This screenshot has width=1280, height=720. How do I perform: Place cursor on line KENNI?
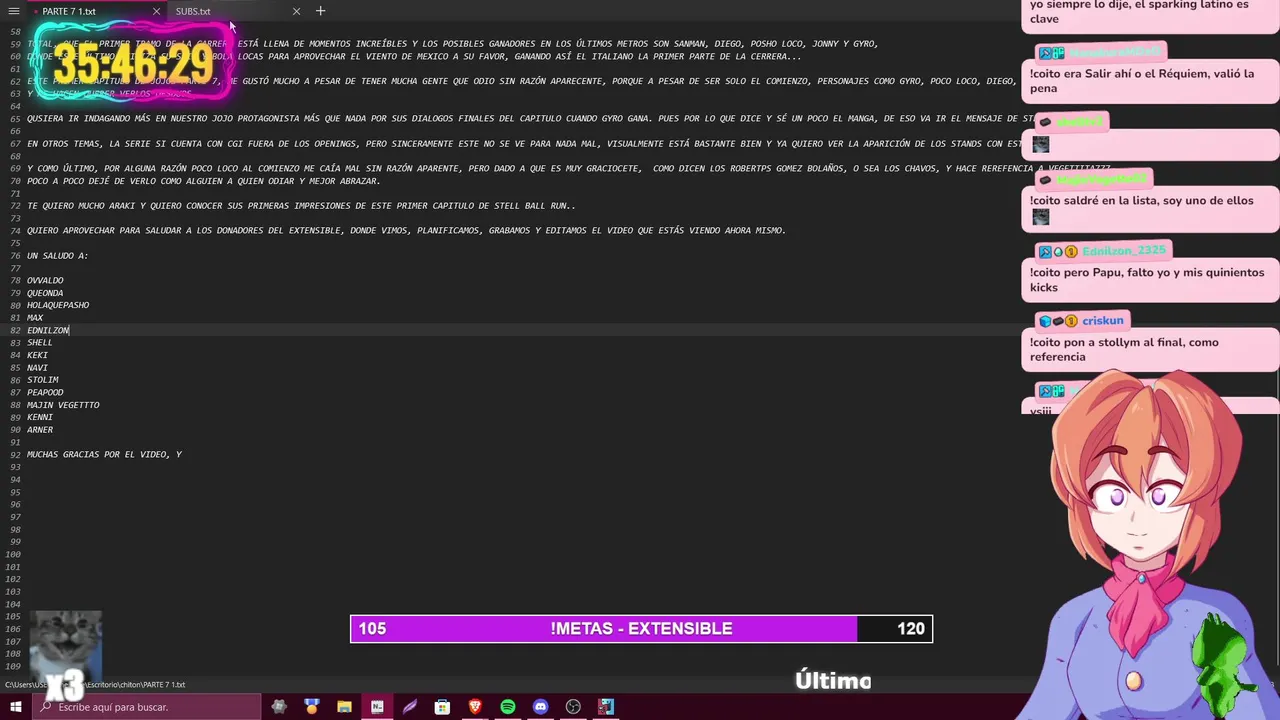click(40, 417)
